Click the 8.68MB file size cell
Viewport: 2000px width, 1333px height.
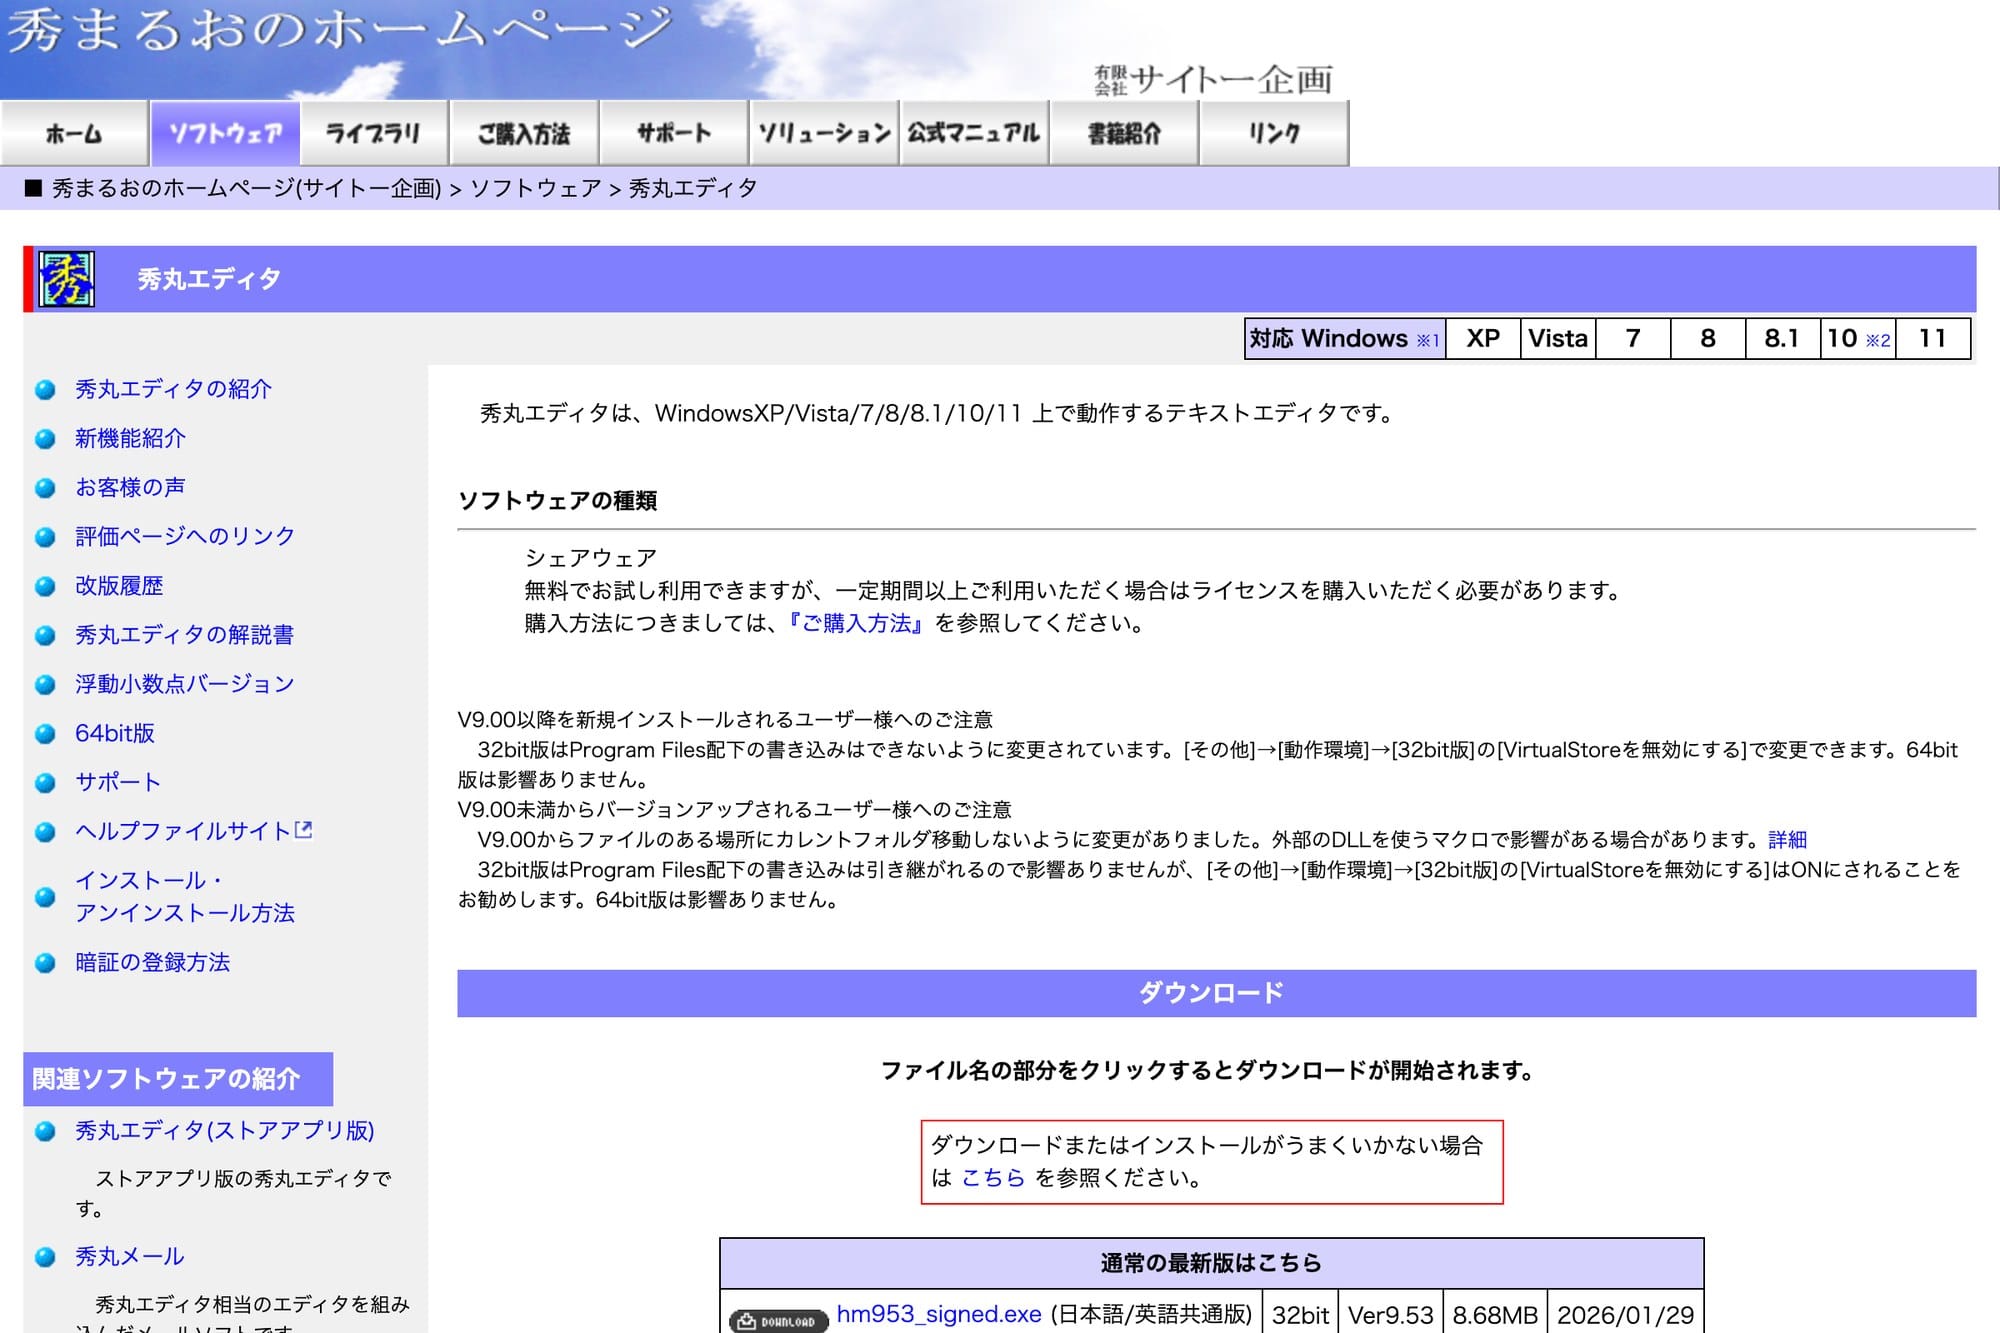pos(1495,1314)
